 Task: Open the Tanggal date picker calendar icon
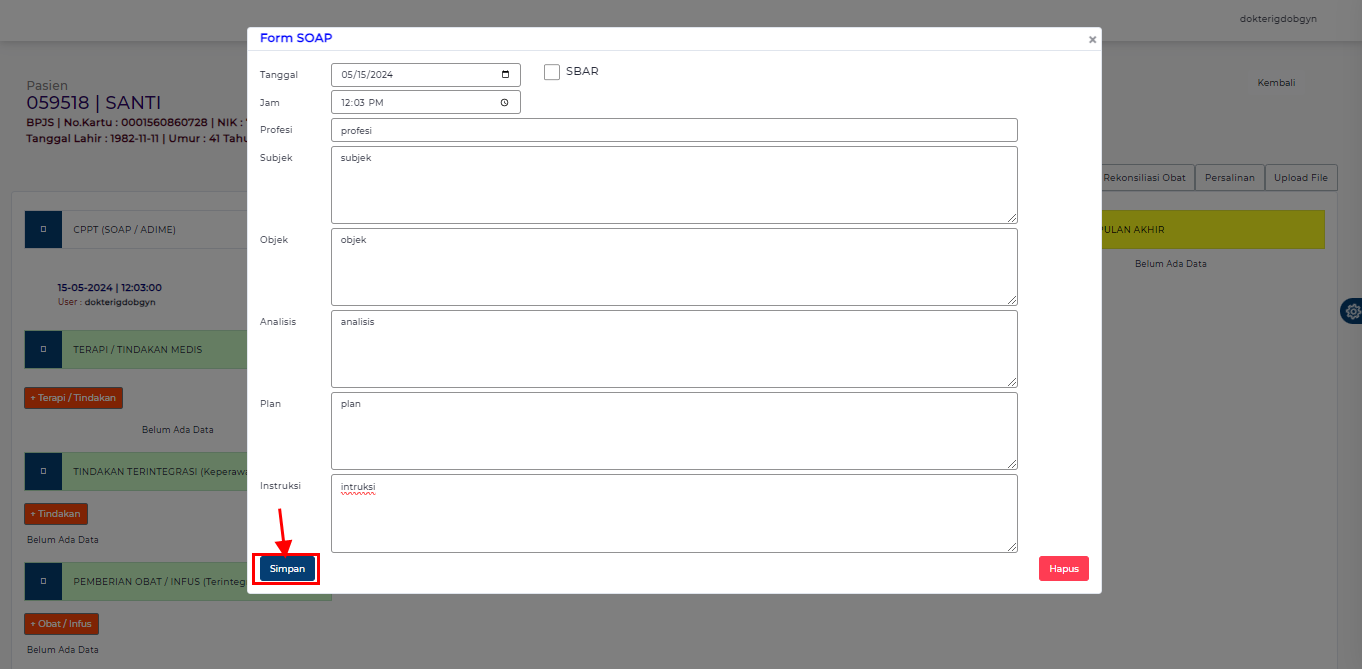[507, 74]
